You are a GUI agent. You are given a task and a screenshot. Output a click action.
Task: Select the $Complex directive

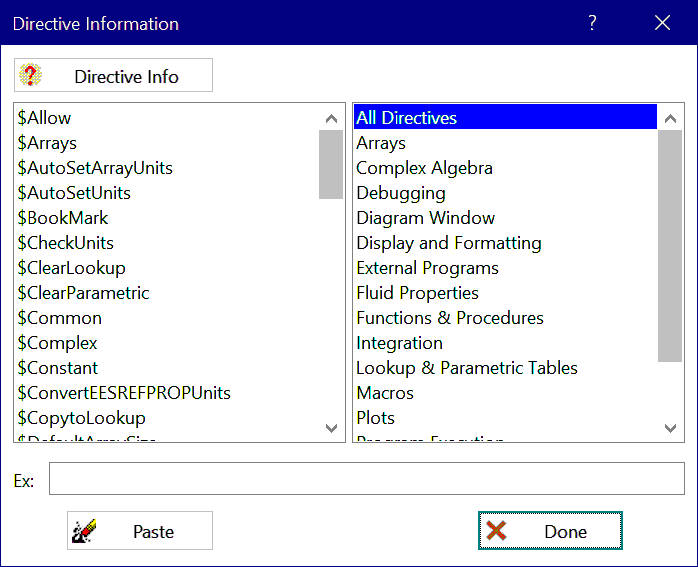(58, 343)
